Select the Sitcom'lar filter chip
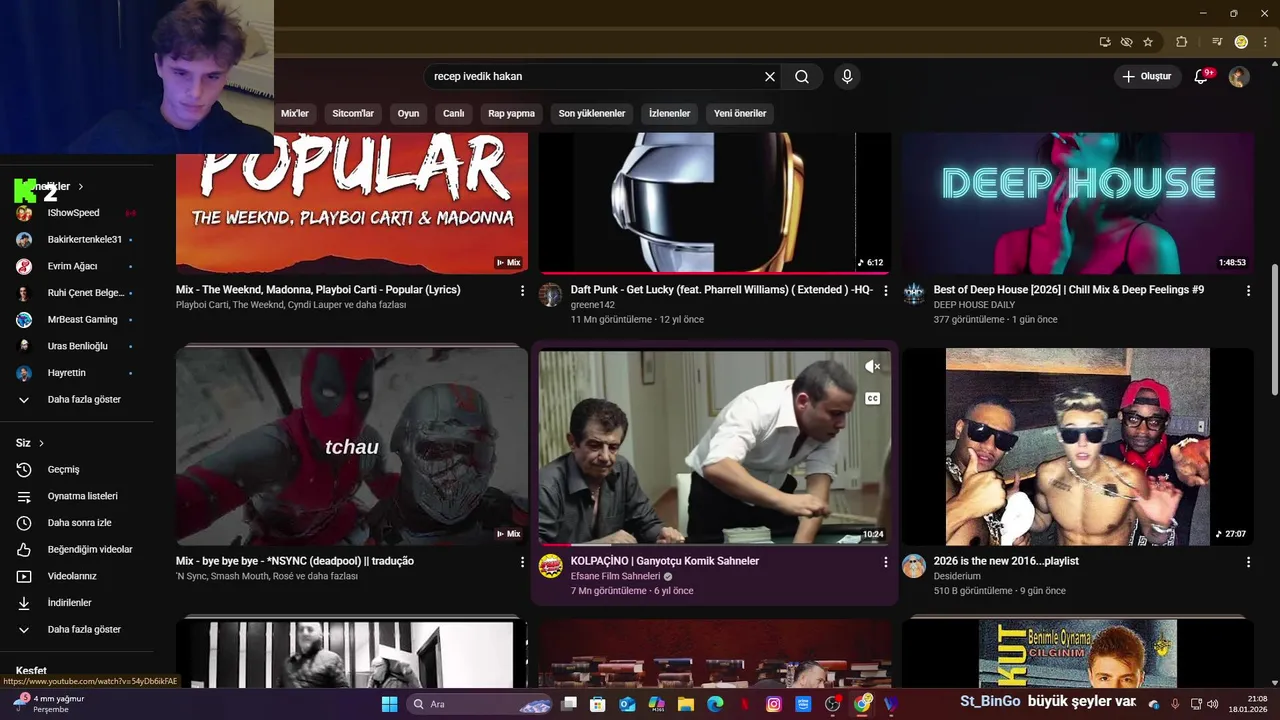This screenshot has height=720, width=1280. [x=353, y=113]
